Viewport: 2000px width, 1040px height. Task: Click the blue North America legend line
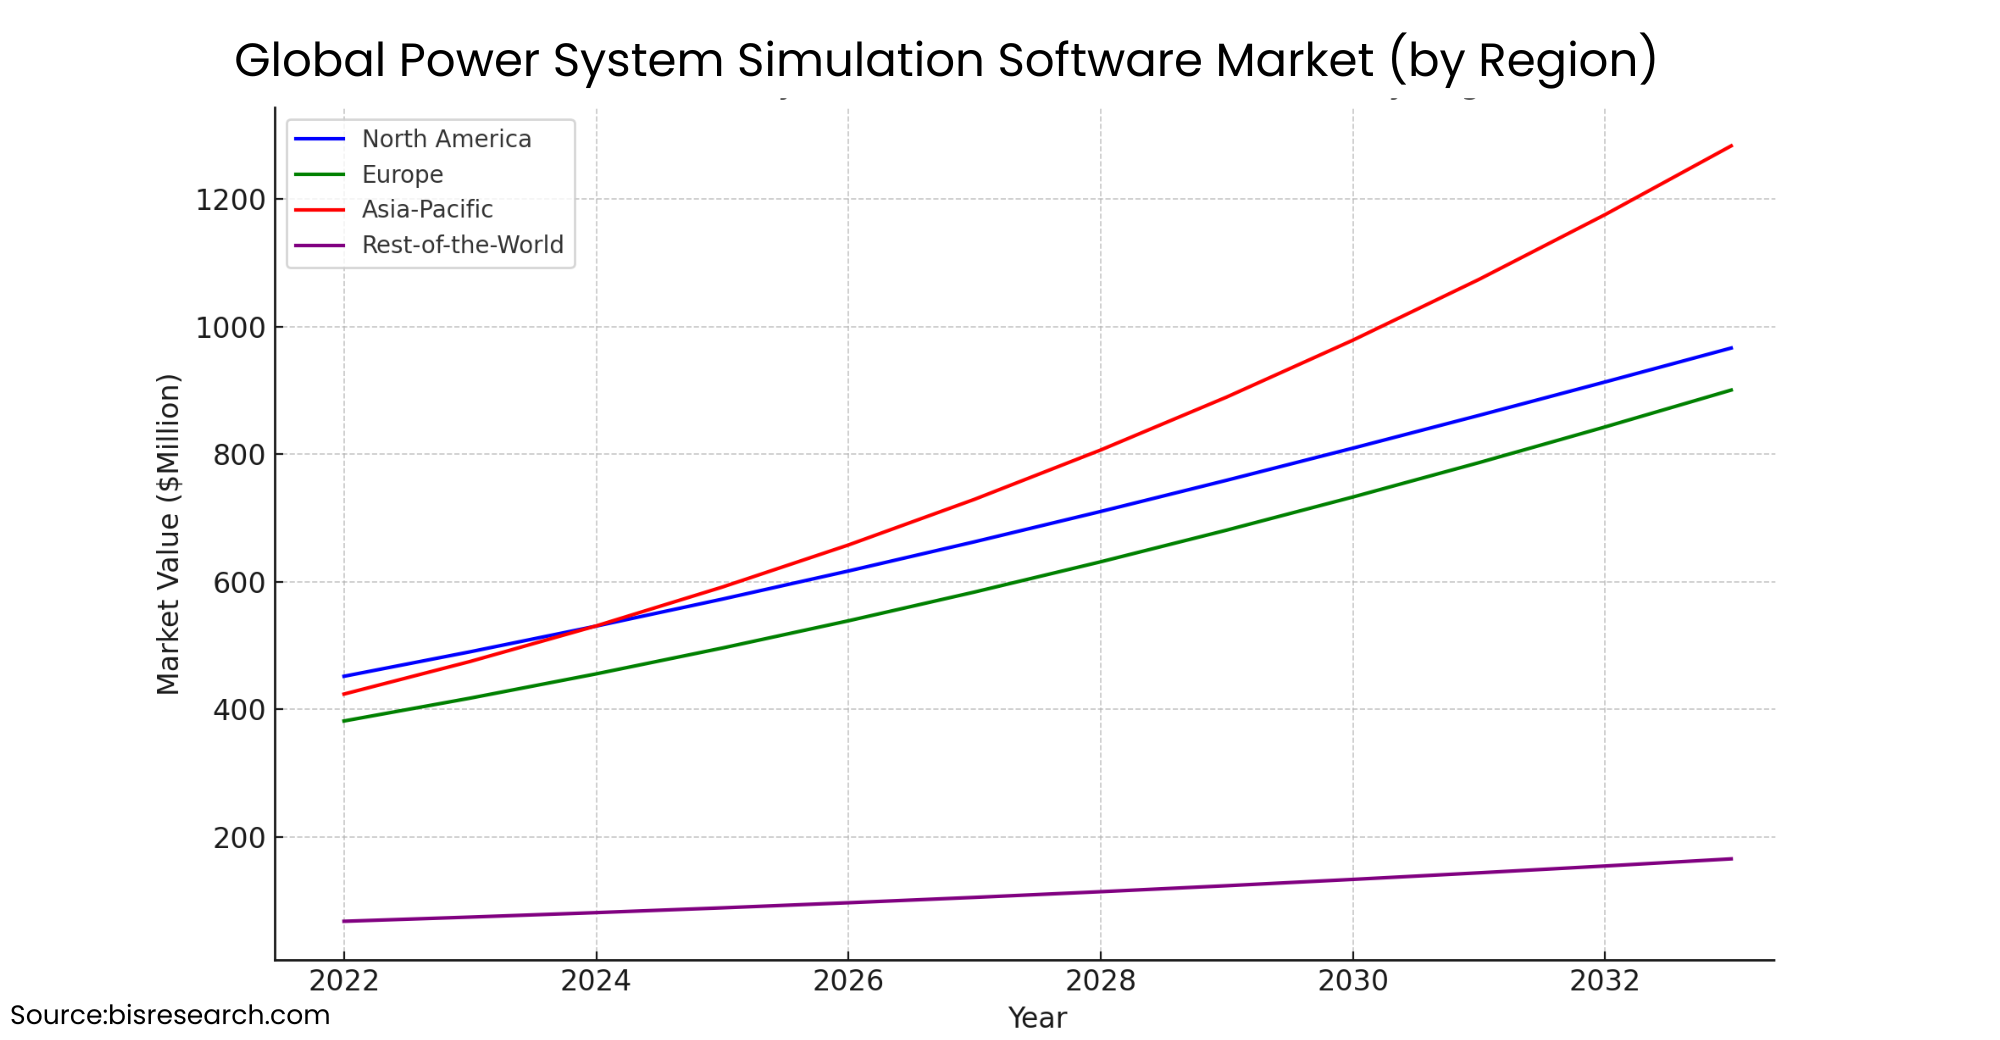click(x=319, y=139)
